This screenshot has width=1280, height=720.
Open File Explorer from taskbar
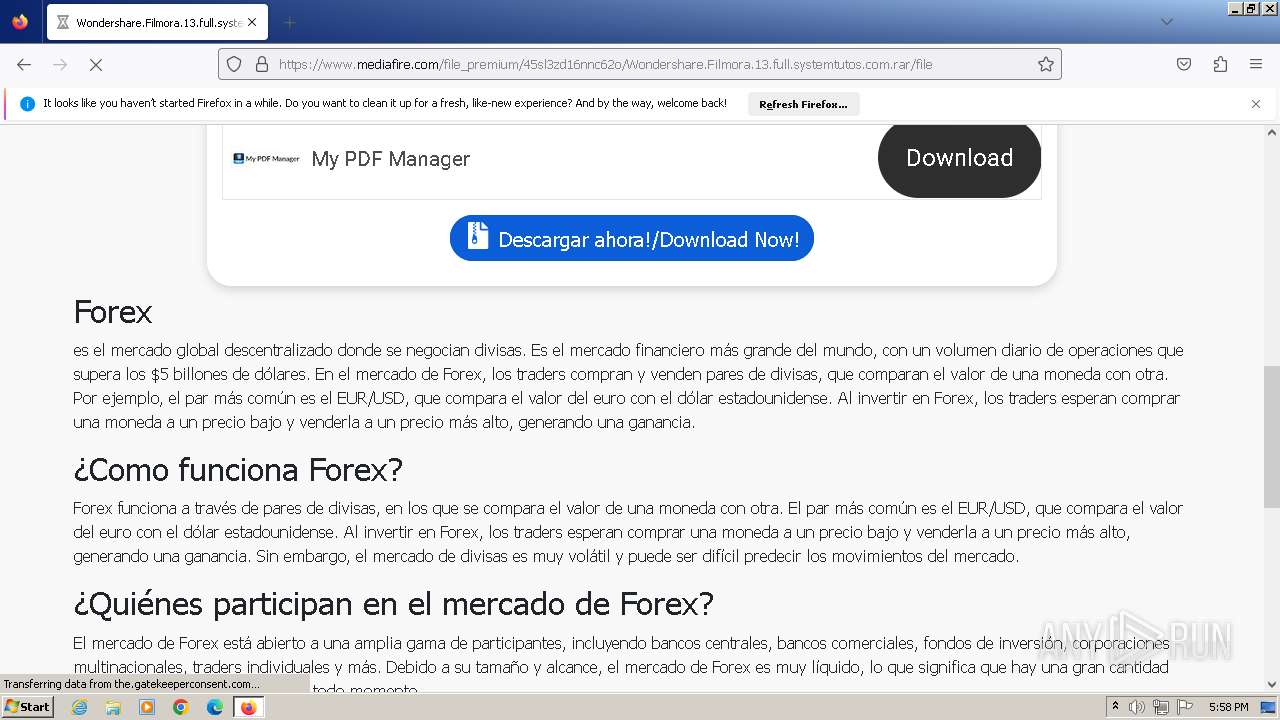coord(113,707)
